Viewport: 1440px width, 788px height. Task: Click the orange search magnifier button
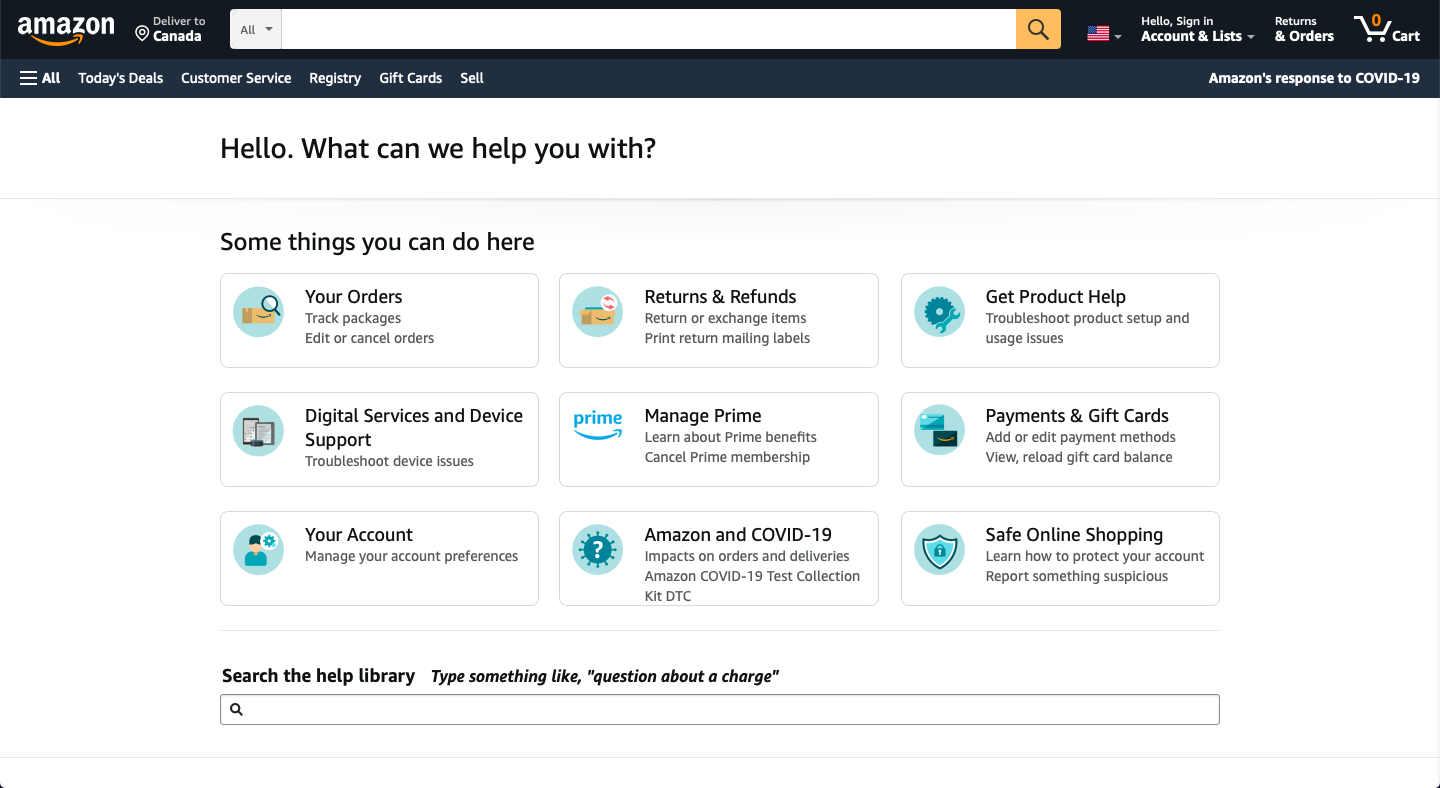pos(1038,30)
